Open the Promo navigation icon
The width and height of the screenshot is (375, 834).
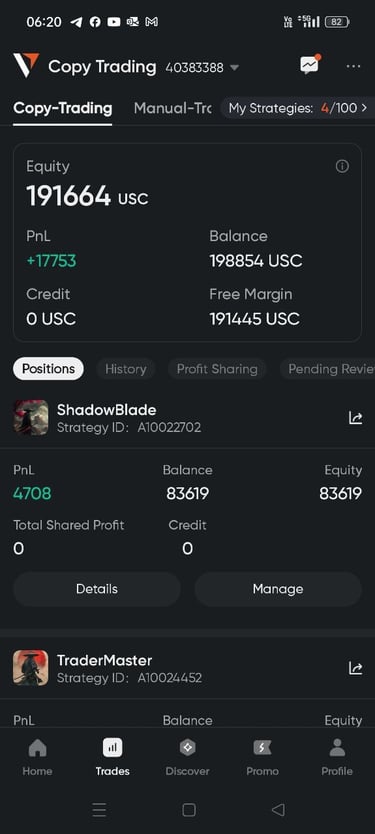tap(262, 757)
